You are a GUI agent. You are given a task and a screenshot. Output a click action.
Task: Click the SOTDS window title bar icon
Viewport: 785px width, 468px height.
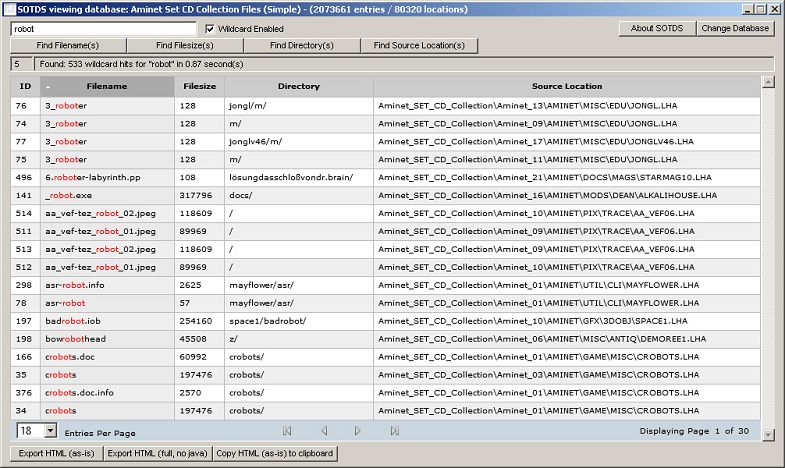(9, 8)
